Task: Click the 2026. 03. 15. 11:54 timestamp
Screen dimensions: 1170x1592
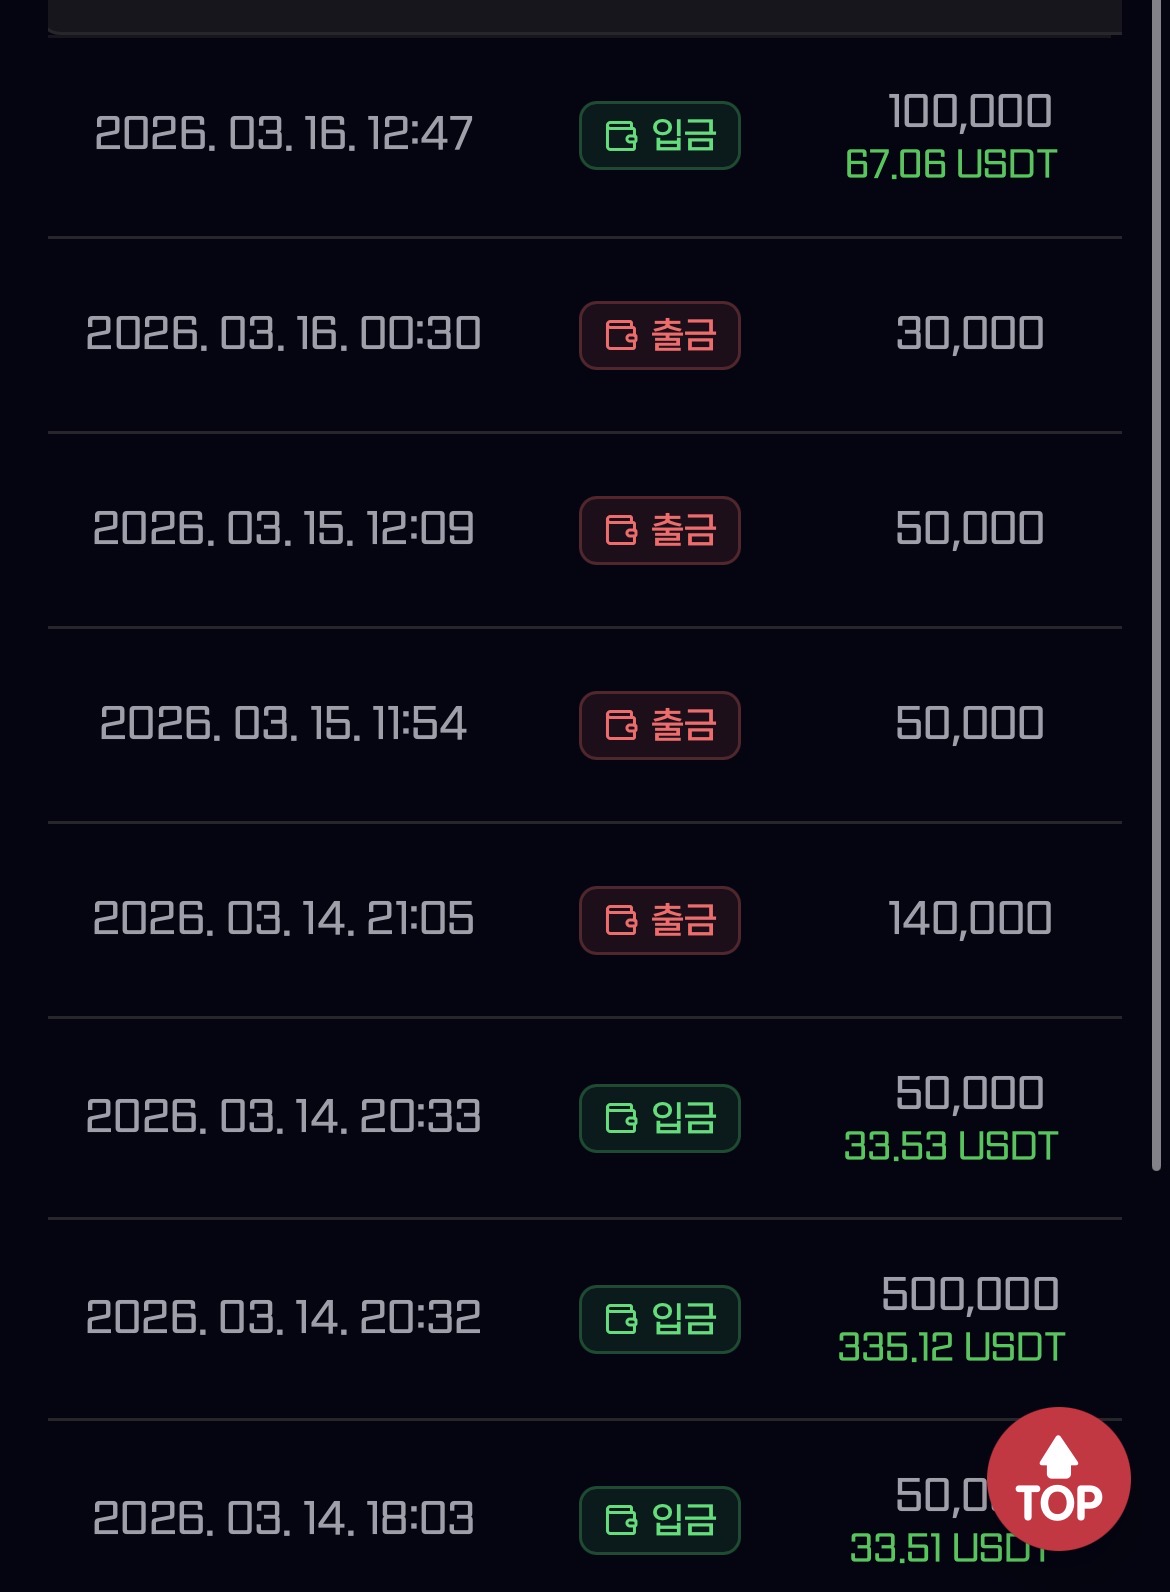Action: pyautogui.click(x=283, y=723)
